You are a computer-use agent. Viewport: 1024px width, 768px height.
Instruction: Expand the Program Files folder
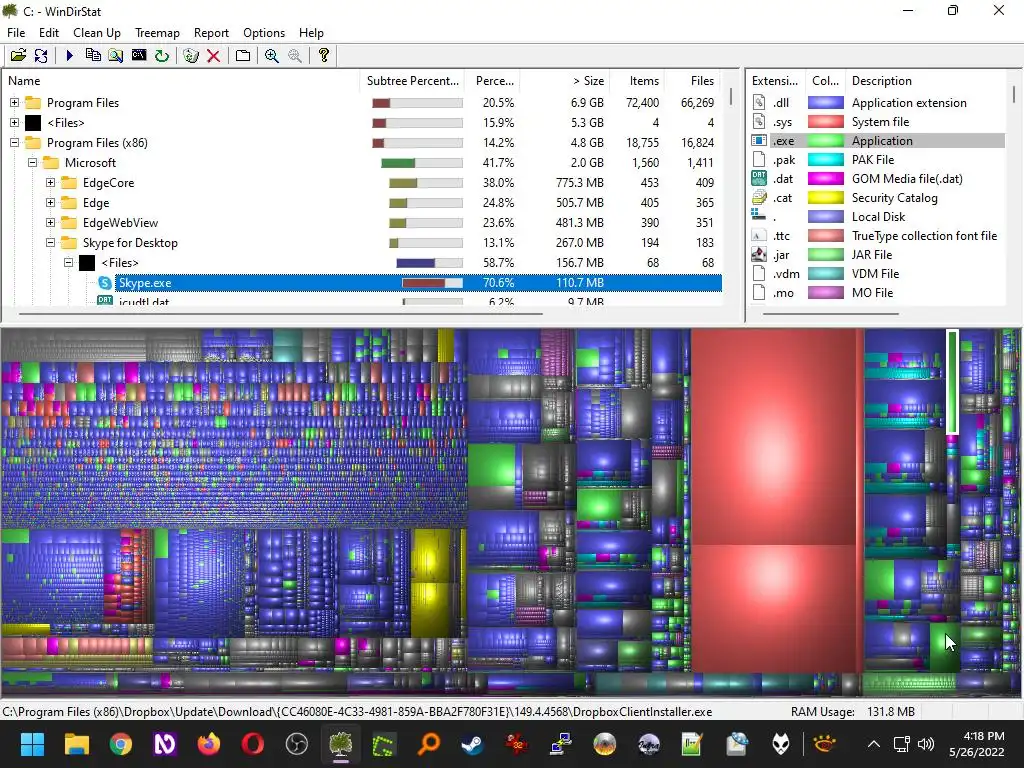(14, 103)
